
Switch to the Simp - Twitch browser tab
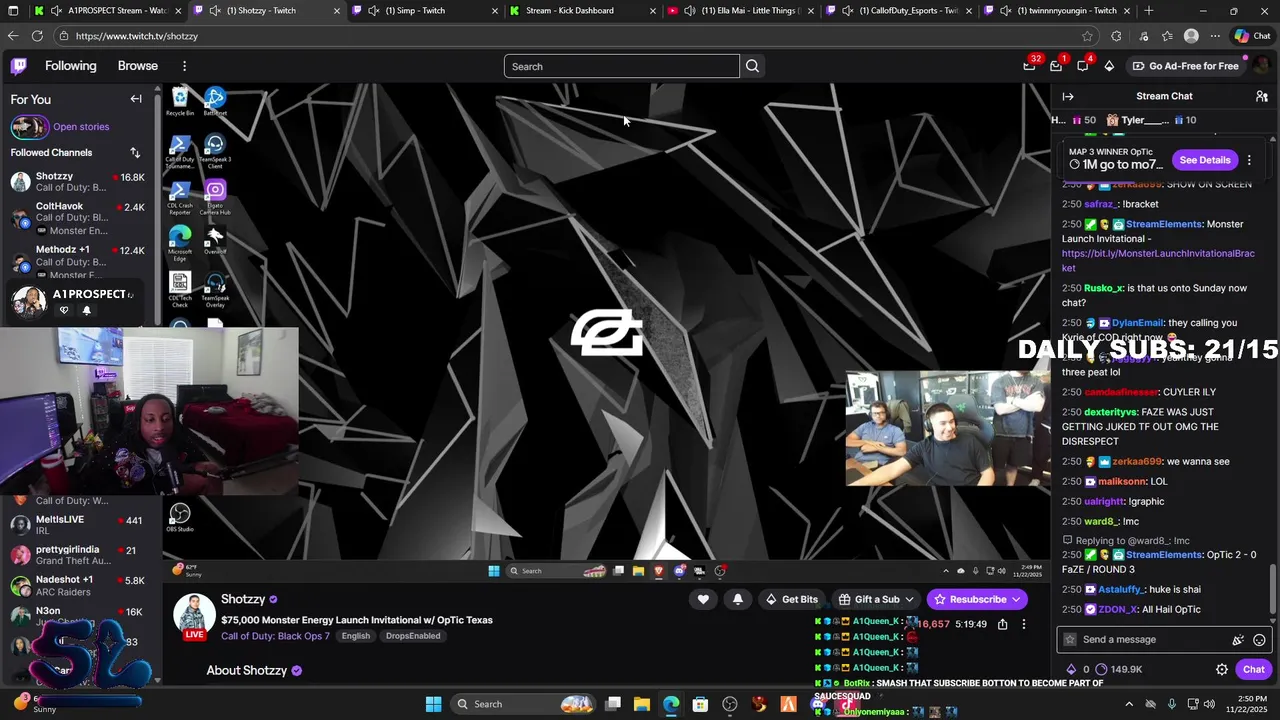coord(425,10)
